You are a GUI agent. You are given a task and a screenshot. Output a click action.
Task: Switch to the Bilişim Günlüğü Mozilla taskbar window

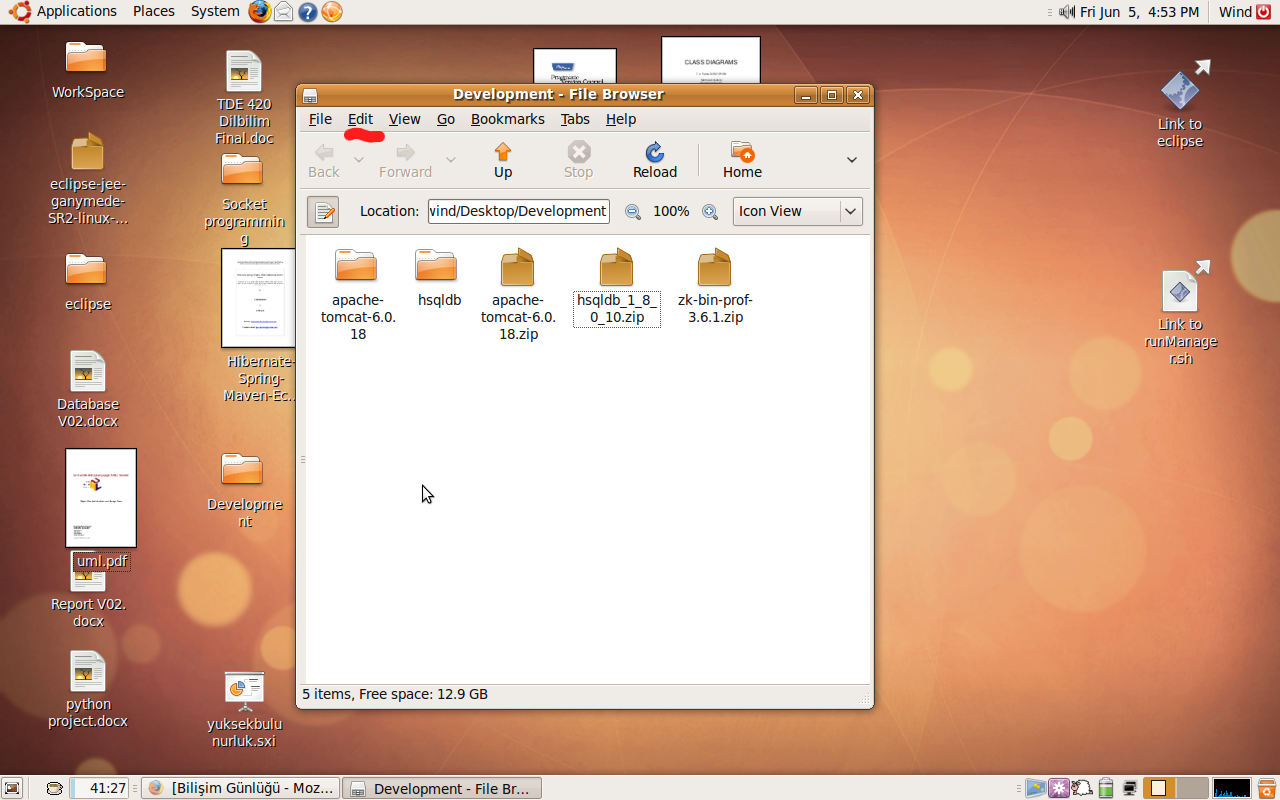240,788
